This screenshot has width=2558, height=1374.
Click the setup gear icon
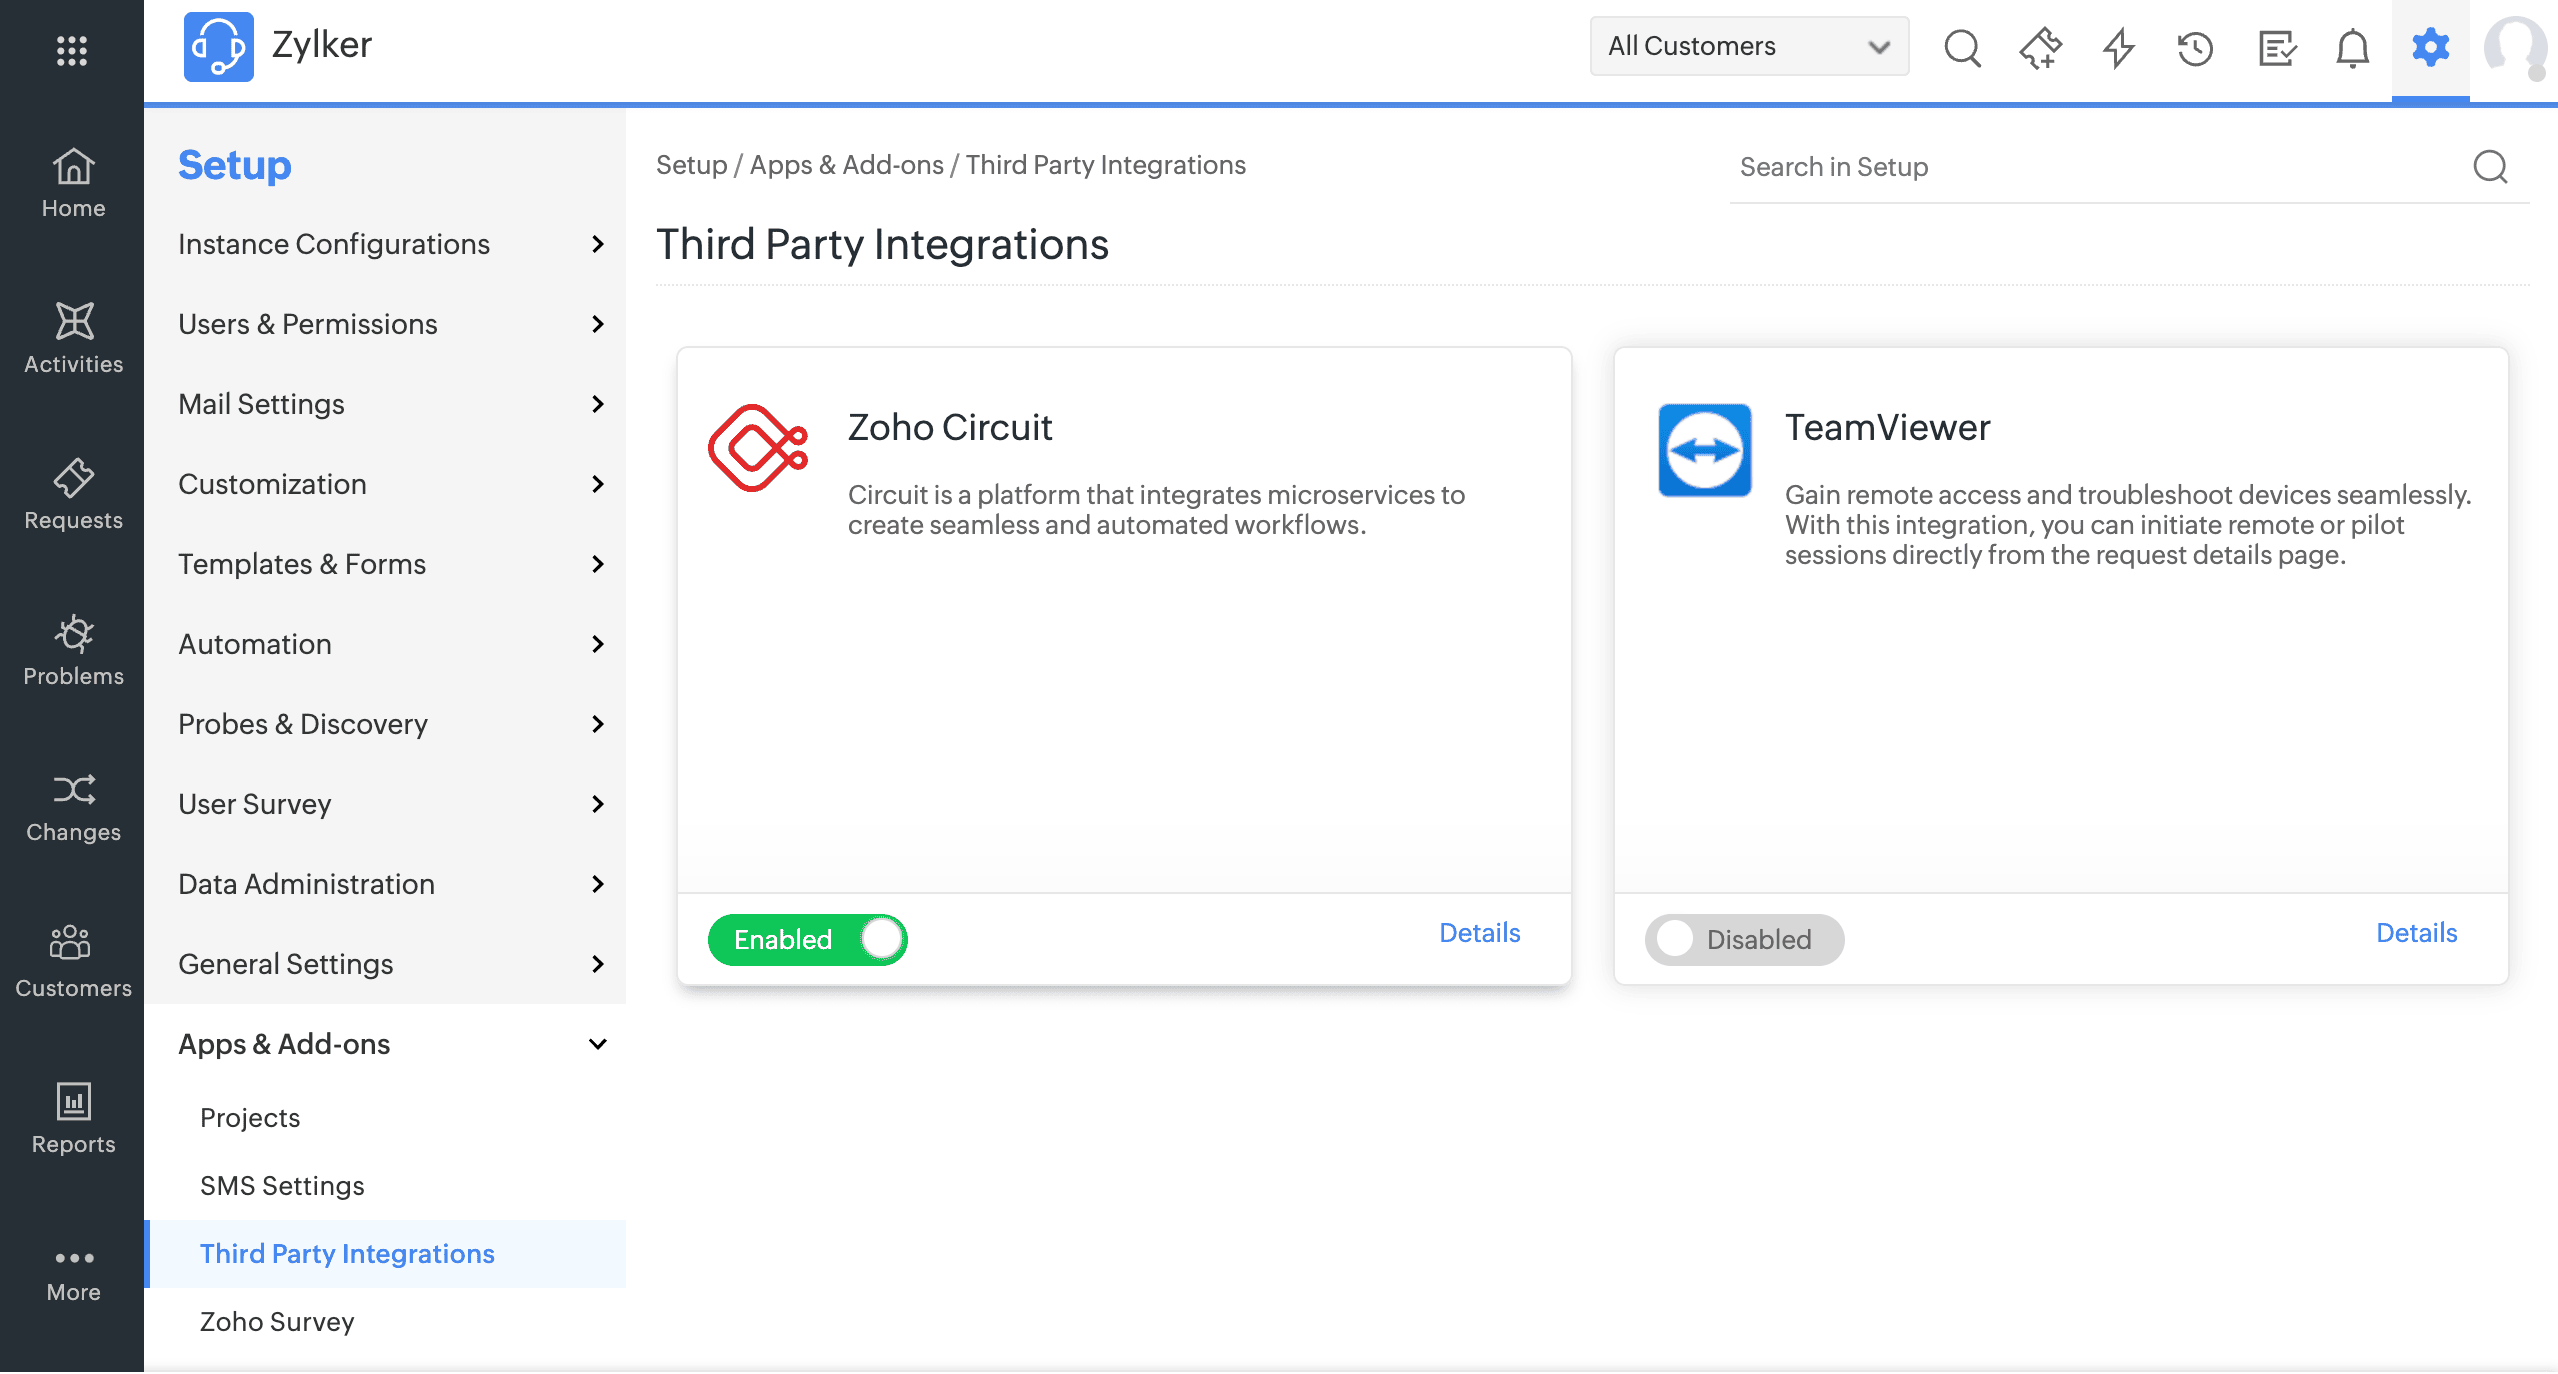click(x=2430, y=48)
